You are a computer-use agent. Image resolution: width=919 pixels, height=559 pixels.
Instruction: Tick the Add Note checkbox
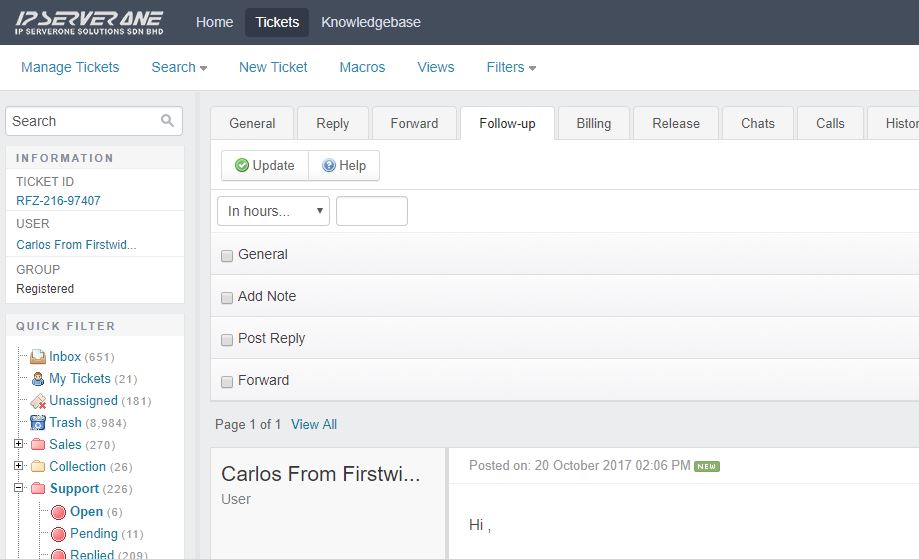(227, 297)
